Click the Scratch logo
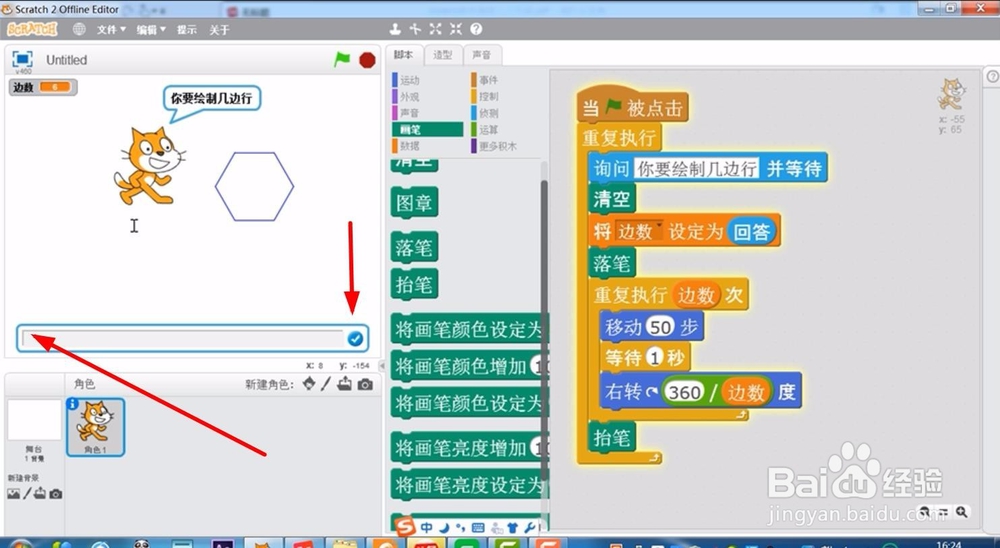The height and width of the screenshot is (548, 1000). tap(32, 29)
